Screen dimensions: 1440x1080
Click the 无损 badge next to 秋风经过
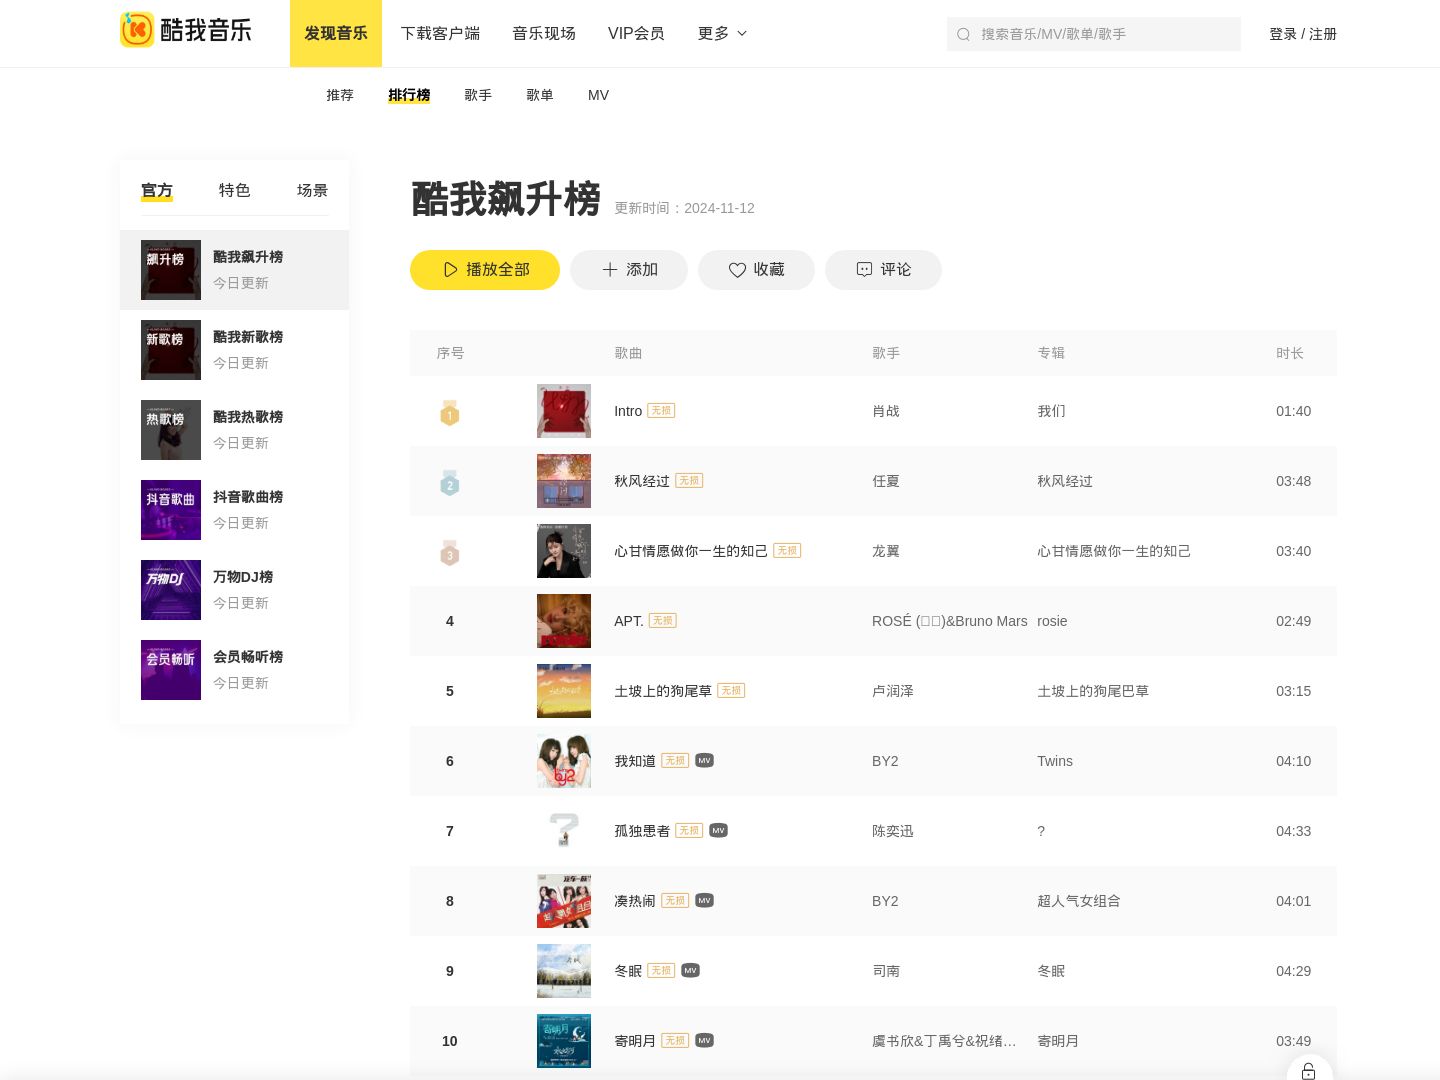coord(689,481)
